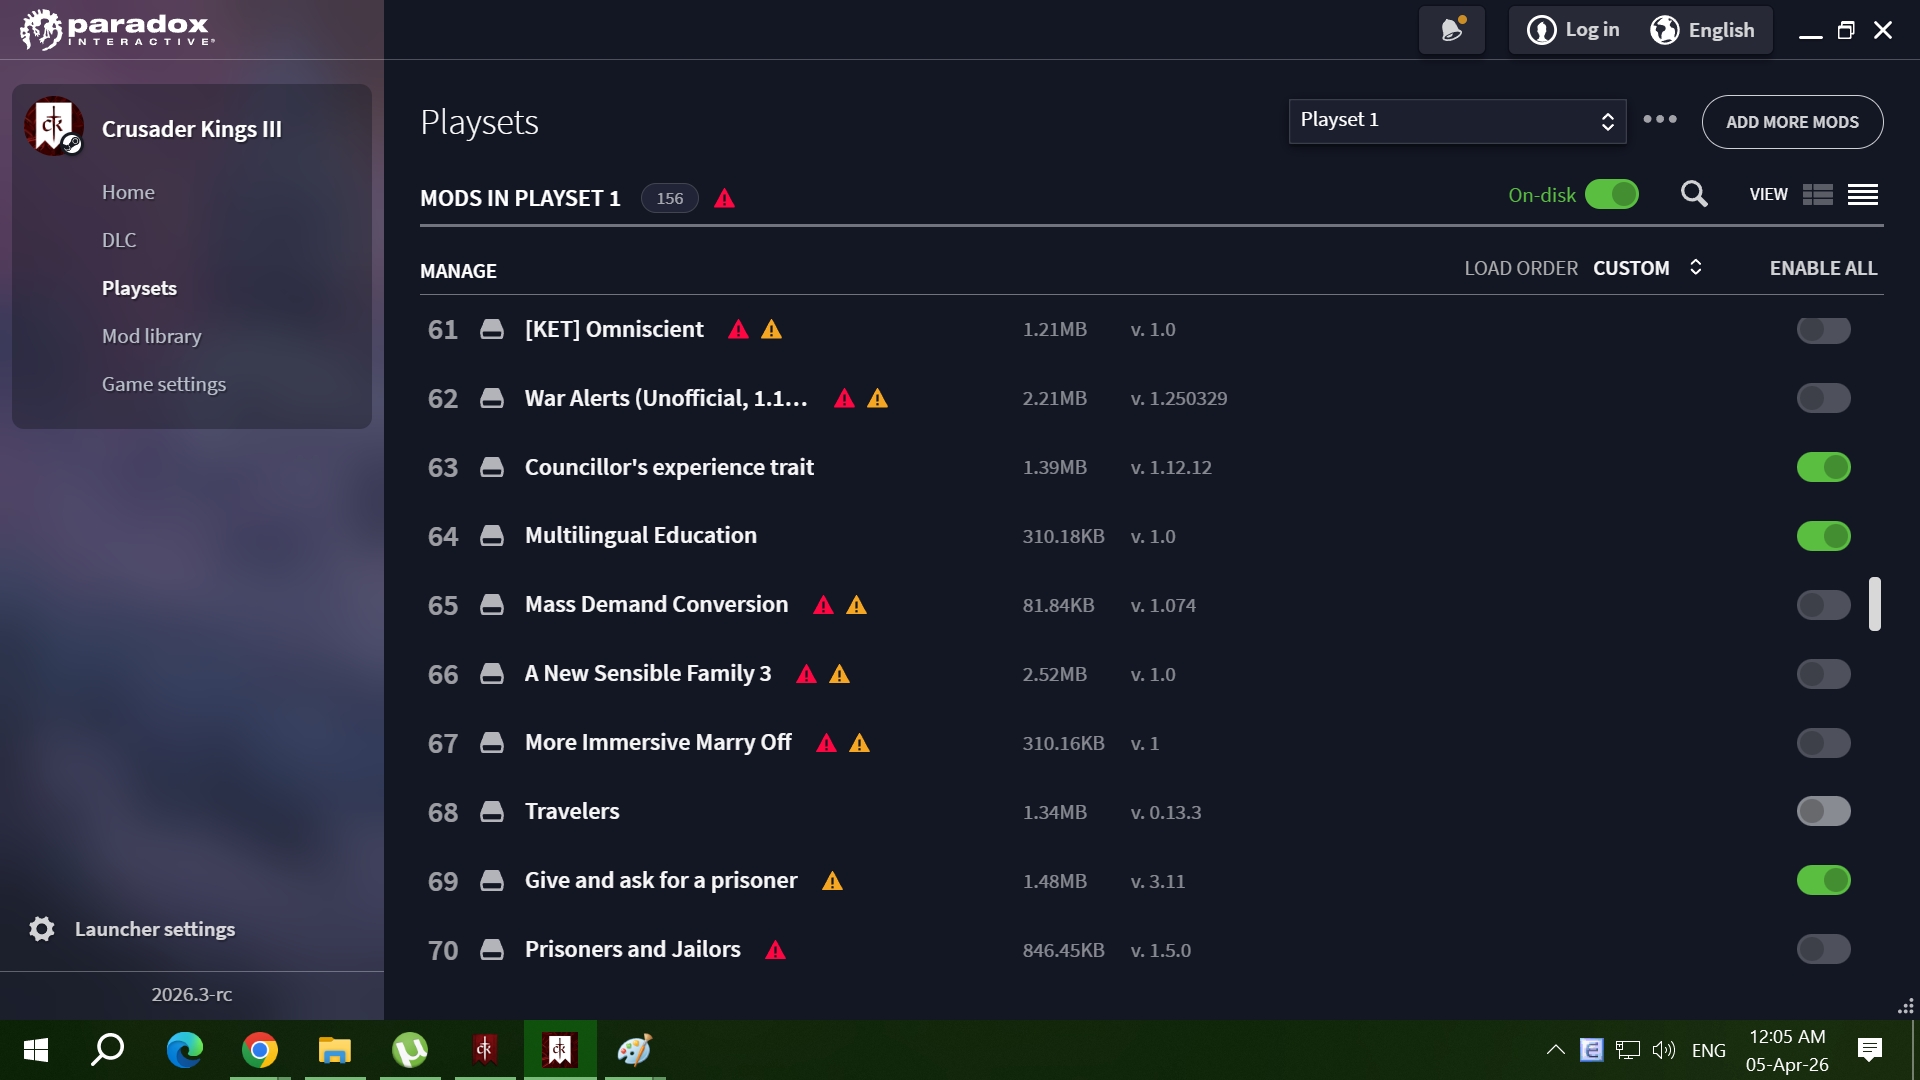Click mod count badge 156
1920x1080 pixels.
670,199
